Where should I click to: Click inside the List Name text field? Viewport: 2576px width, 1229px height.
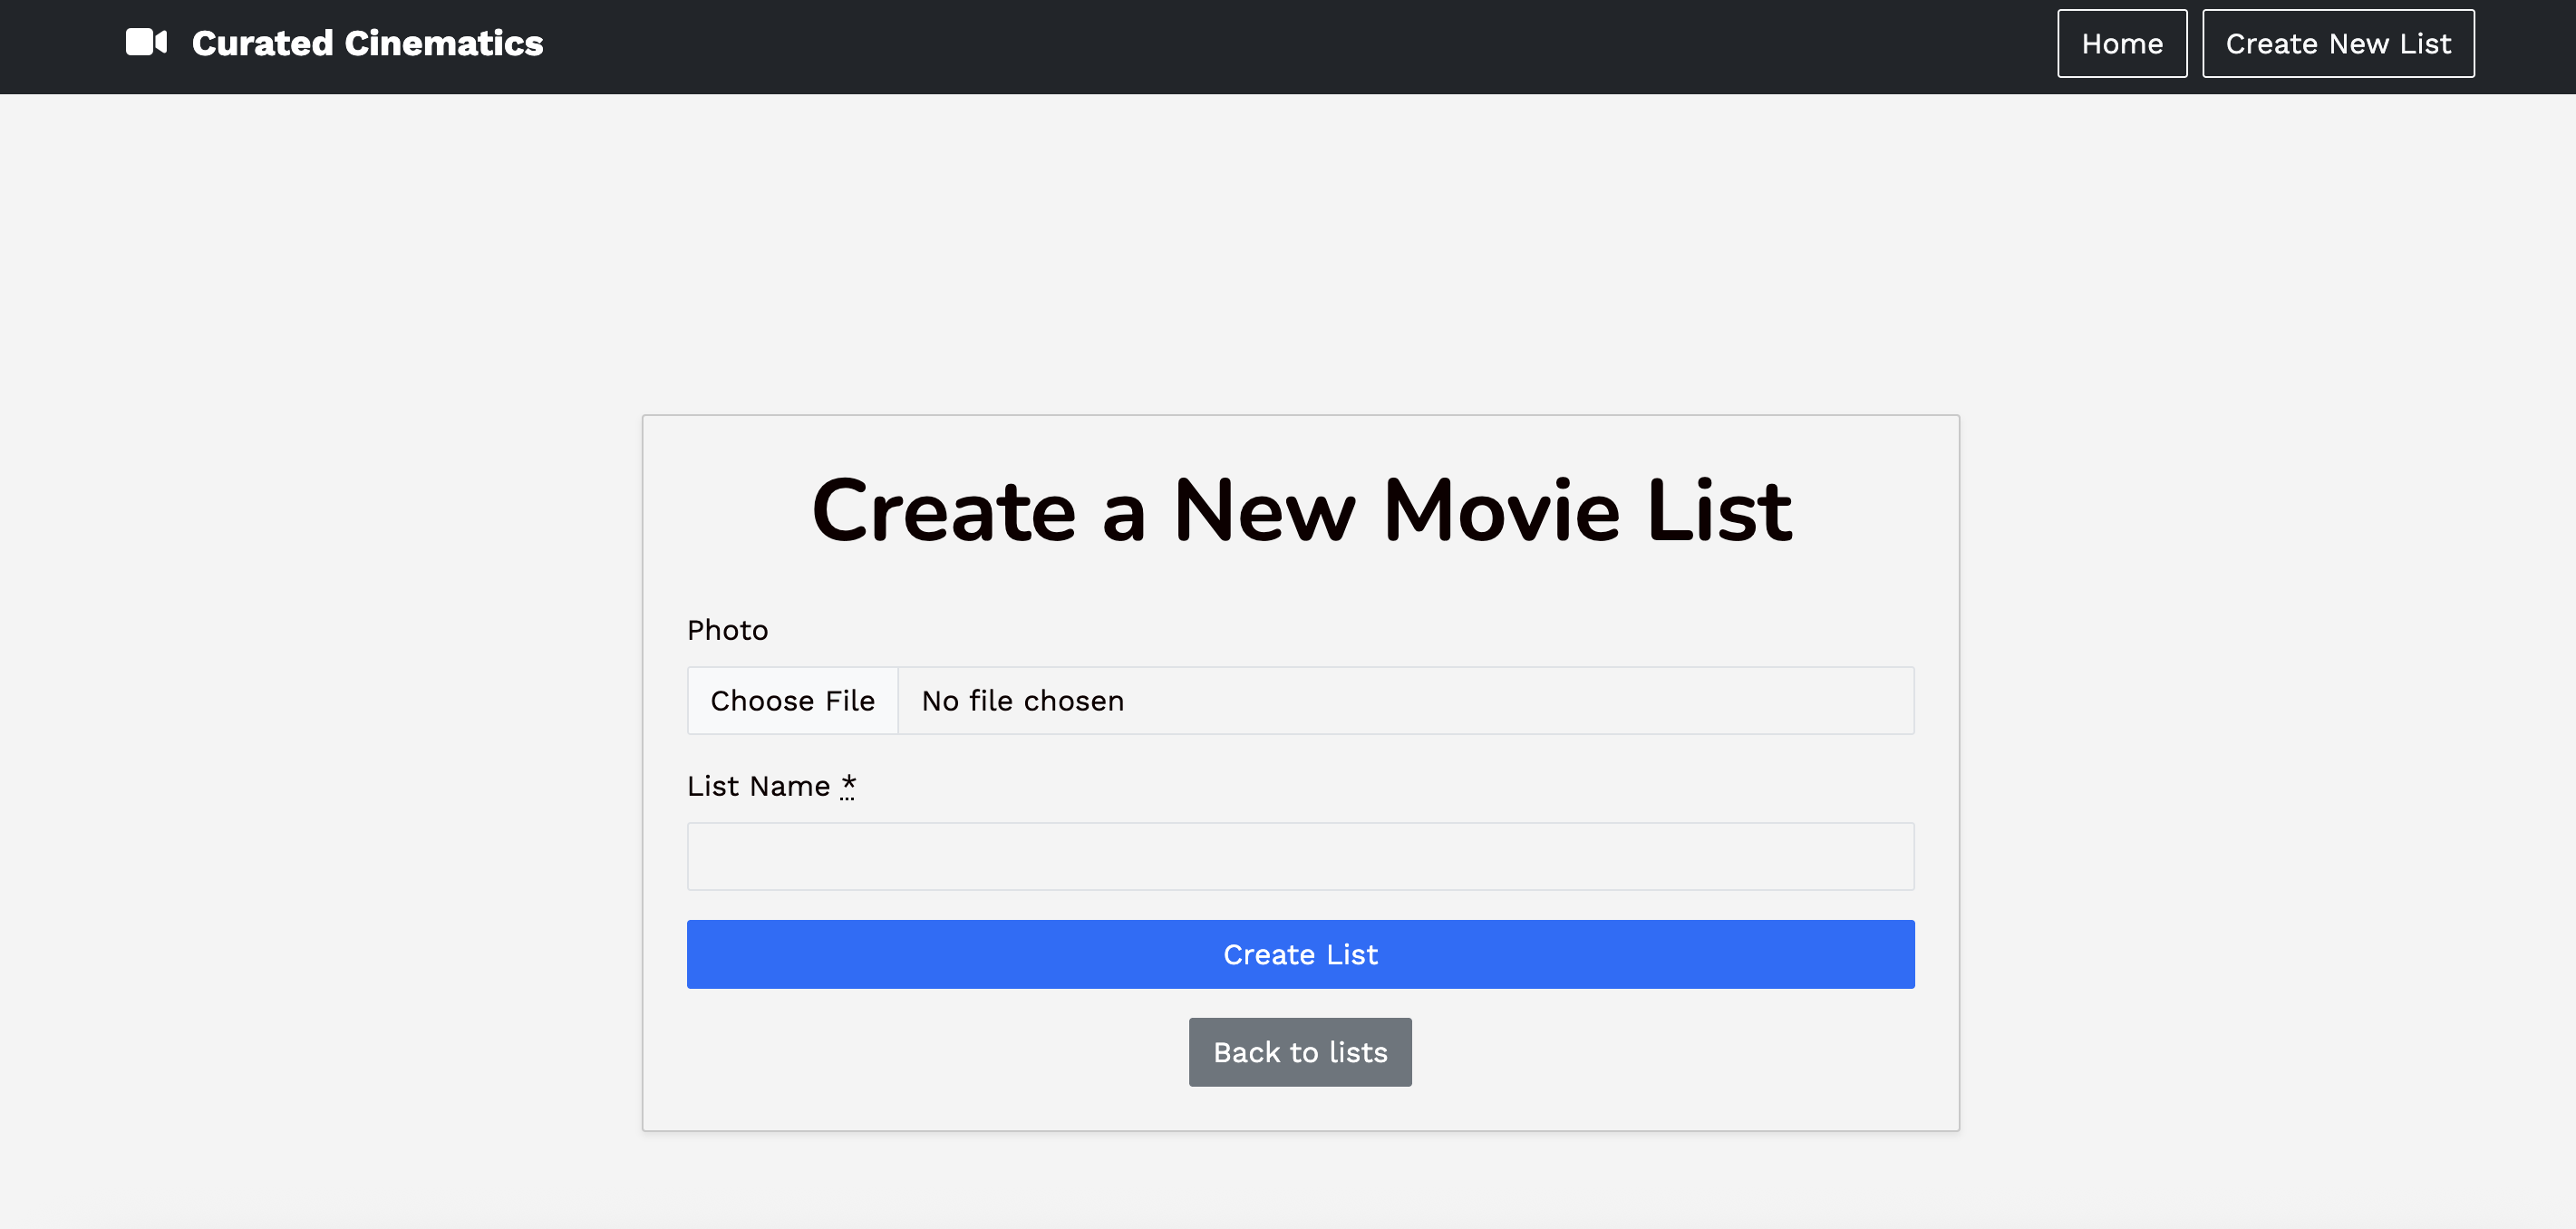click(x=1299, y=856)
